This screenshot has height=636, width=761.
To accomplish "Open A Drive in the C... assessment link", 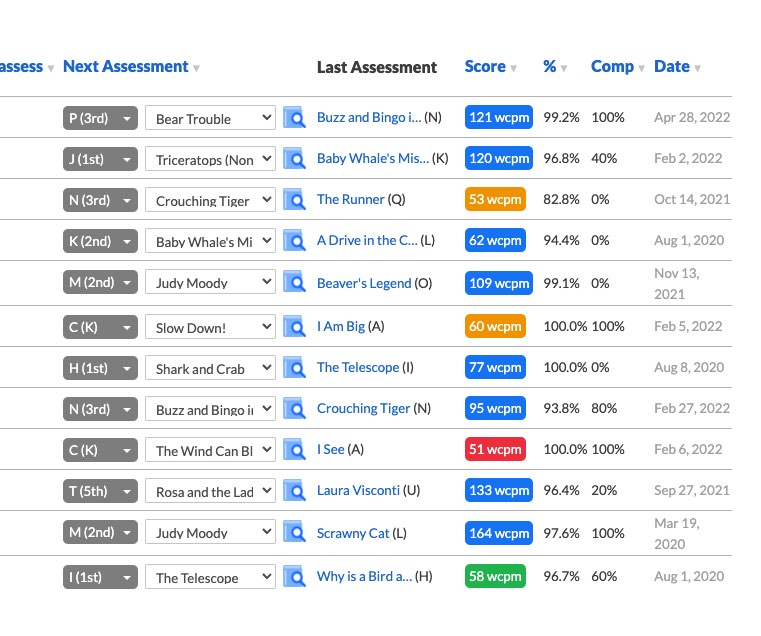I will point(367,241).
